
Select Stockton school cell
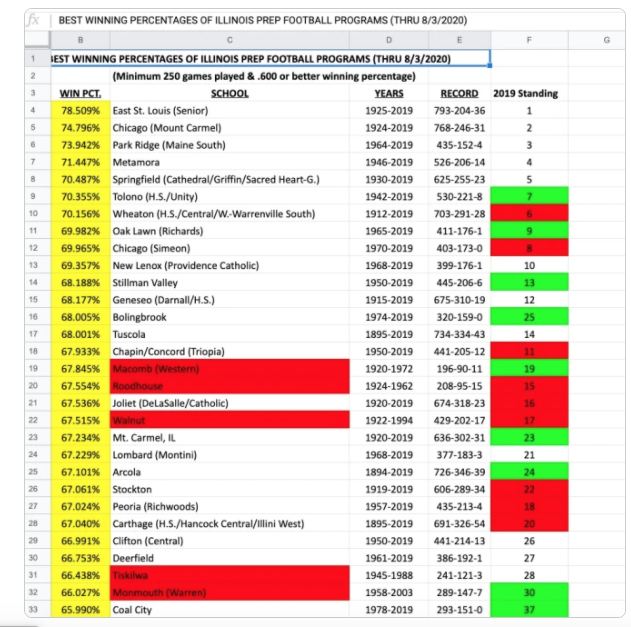point(229,489)
